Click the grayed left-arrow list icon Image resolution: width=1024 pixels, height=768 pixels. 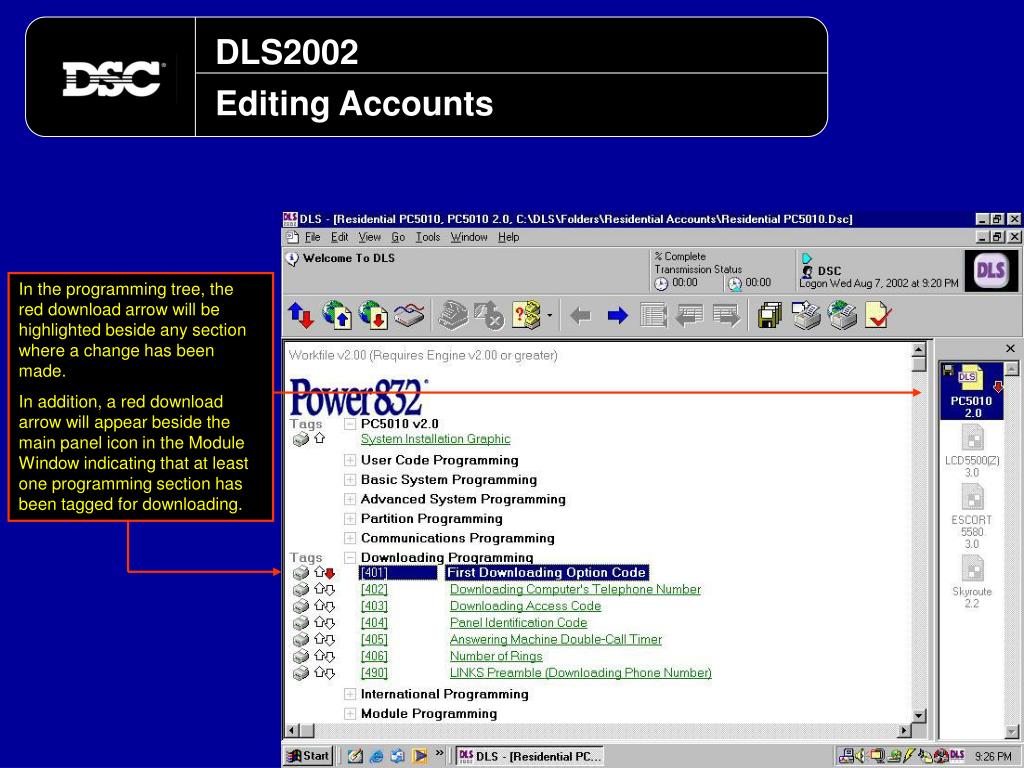pos(690,315)
